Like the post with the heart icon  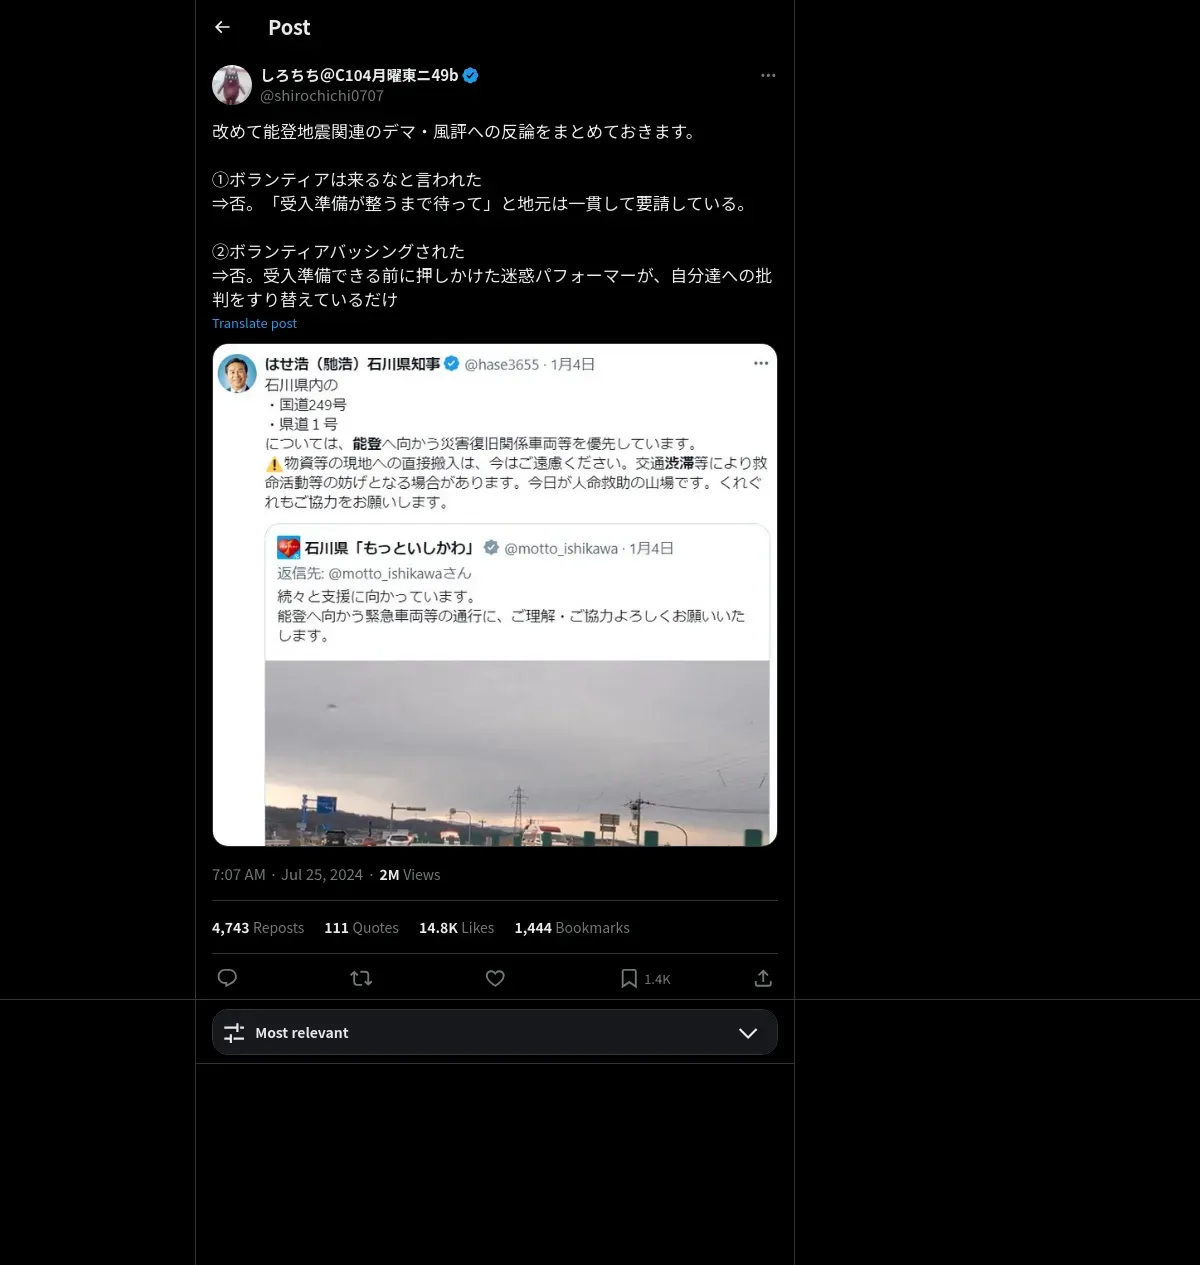tap(495, 978)
